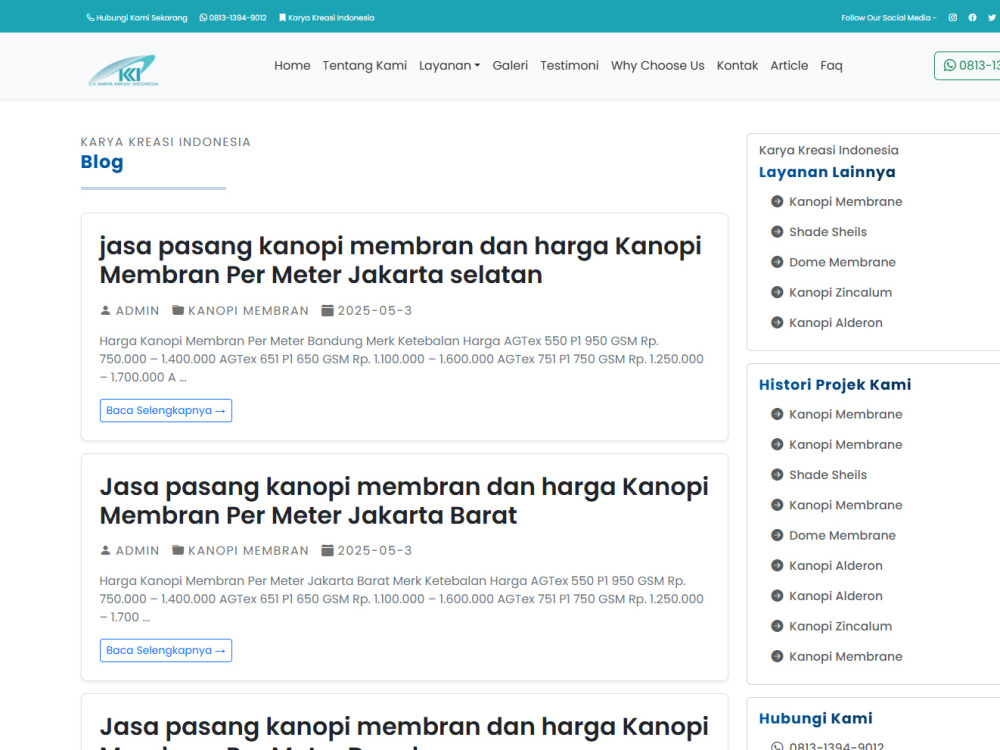Go to the Home page
1000x750 pixels.
coord(292,65)
